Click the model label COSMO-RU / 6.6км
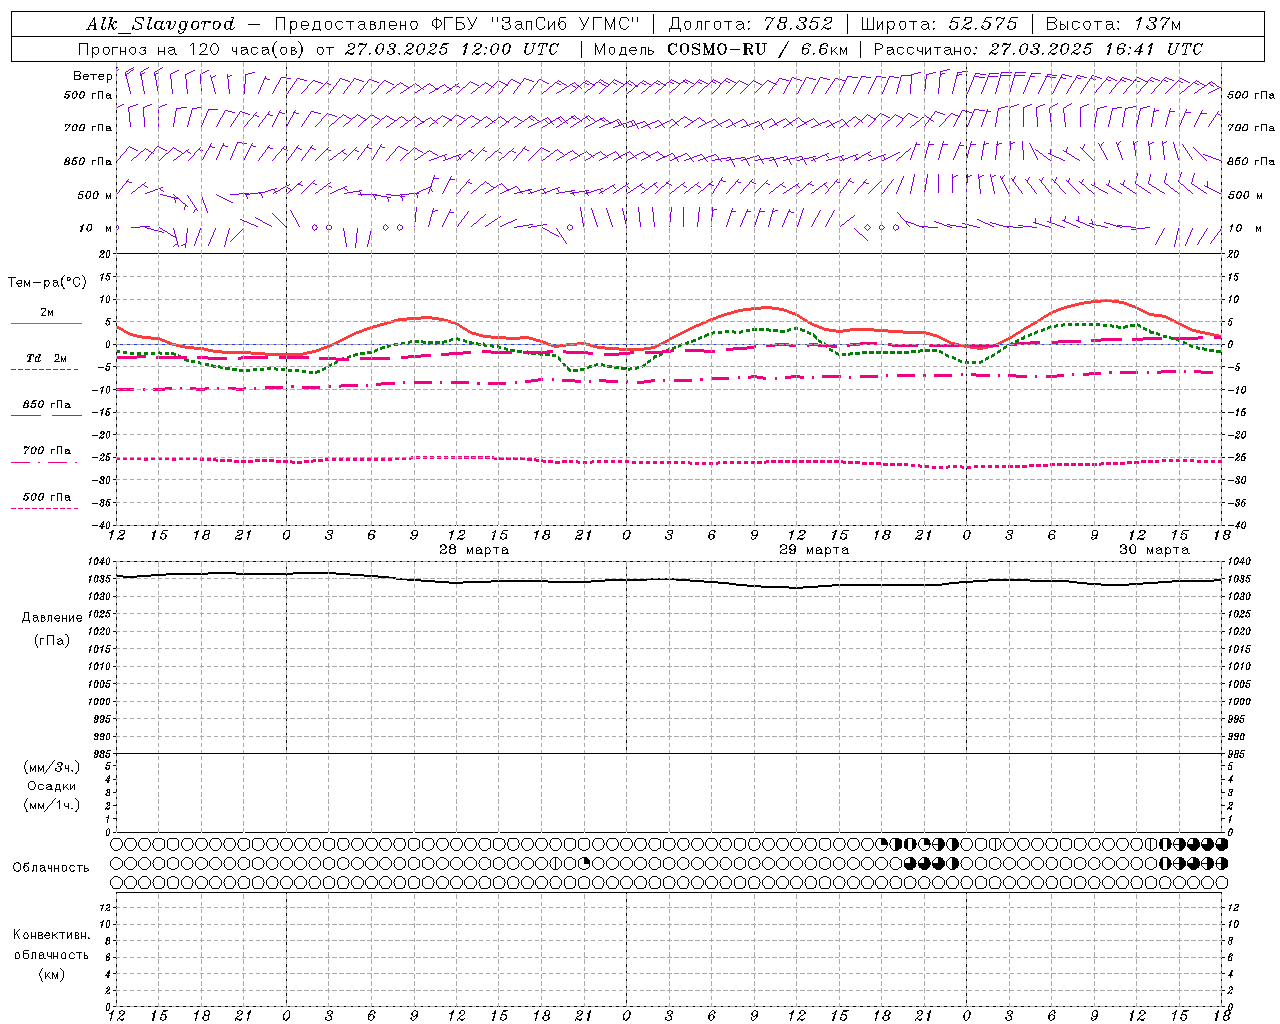Image resolution: width=1280 pixels, height=1024 pixels. coord(757,49)
